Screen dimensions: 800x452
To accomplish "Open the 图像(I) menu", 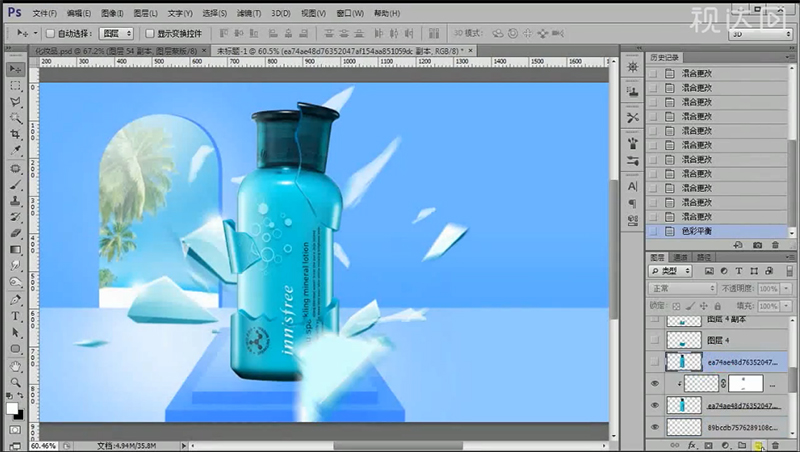I will click(112, 13).
